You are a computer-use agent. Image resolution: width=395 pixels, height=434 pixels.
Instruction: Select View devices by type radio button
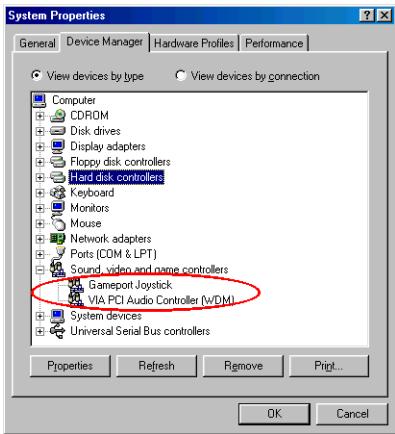click(36, 76)
